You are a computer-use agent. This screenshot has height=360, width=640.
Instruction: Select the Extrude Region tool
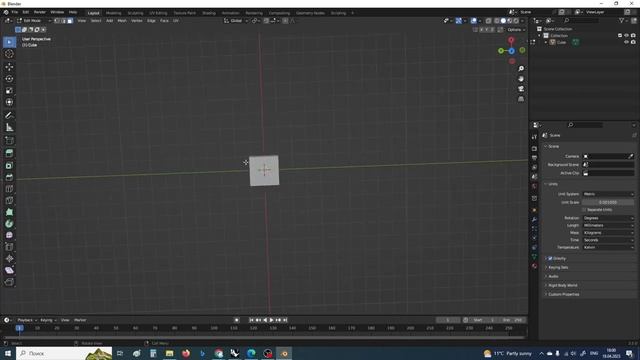point(9,153)
